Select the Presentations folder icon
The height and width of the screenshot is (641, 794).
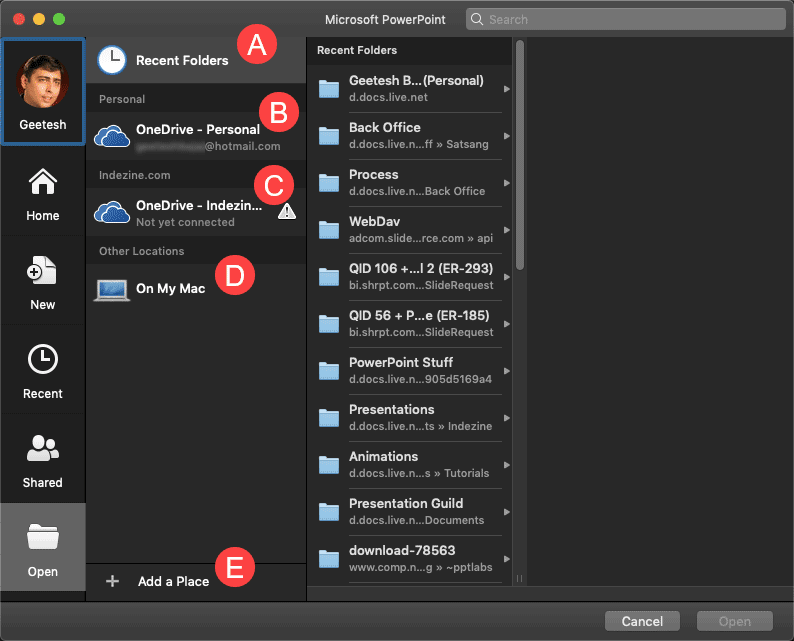point(329,418)
